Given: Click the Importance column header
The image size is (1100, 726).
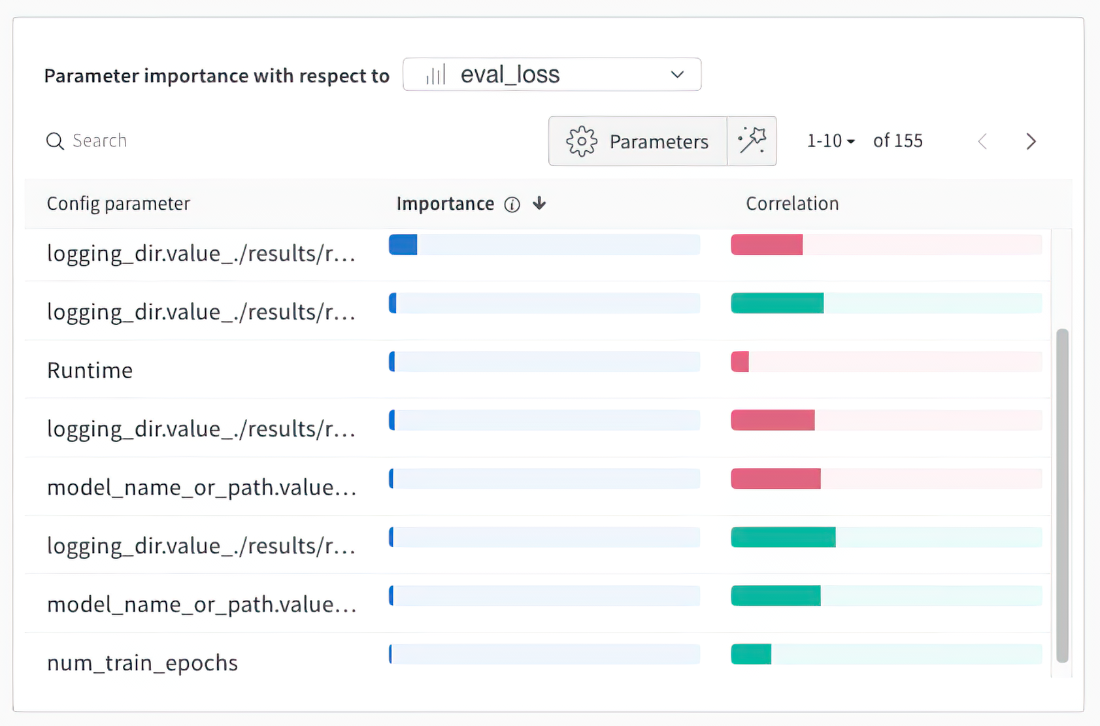Looking at the screenshot, I should point(445,203).
